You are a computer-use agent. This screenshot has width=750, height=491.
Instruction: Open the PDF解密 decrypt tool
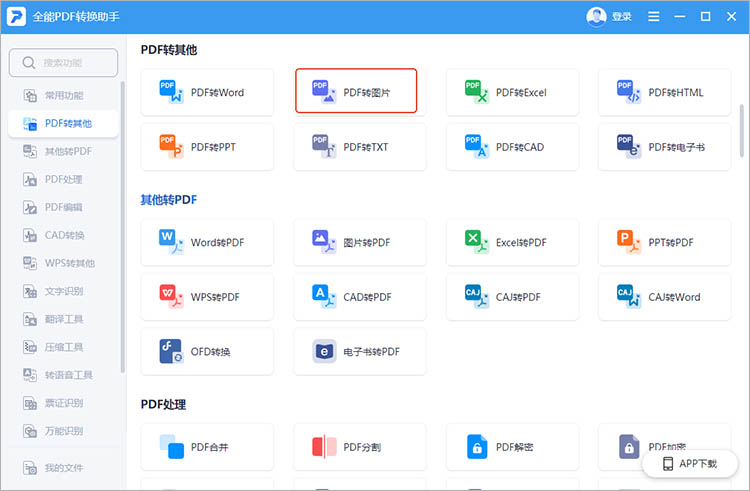point(512,447)
